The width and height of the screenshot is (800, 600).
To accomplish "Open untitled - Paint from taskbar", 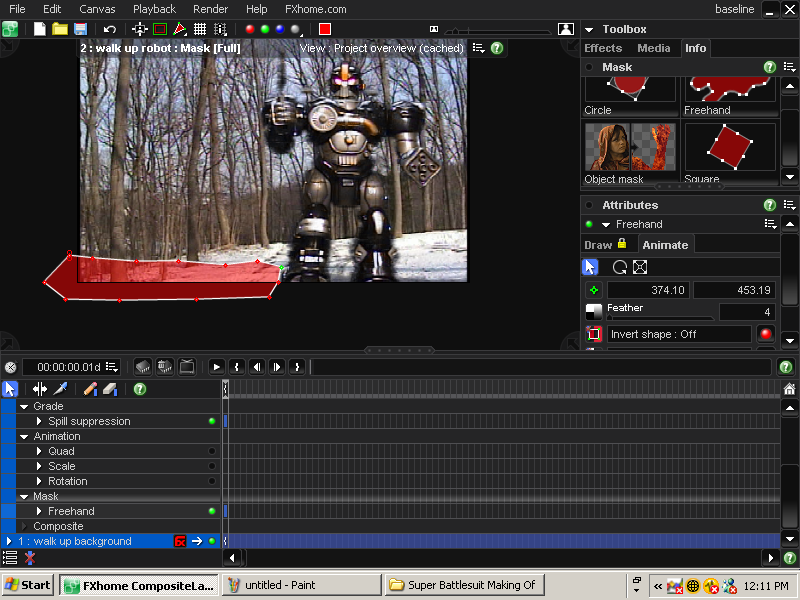I will click(x=300, y=585).
